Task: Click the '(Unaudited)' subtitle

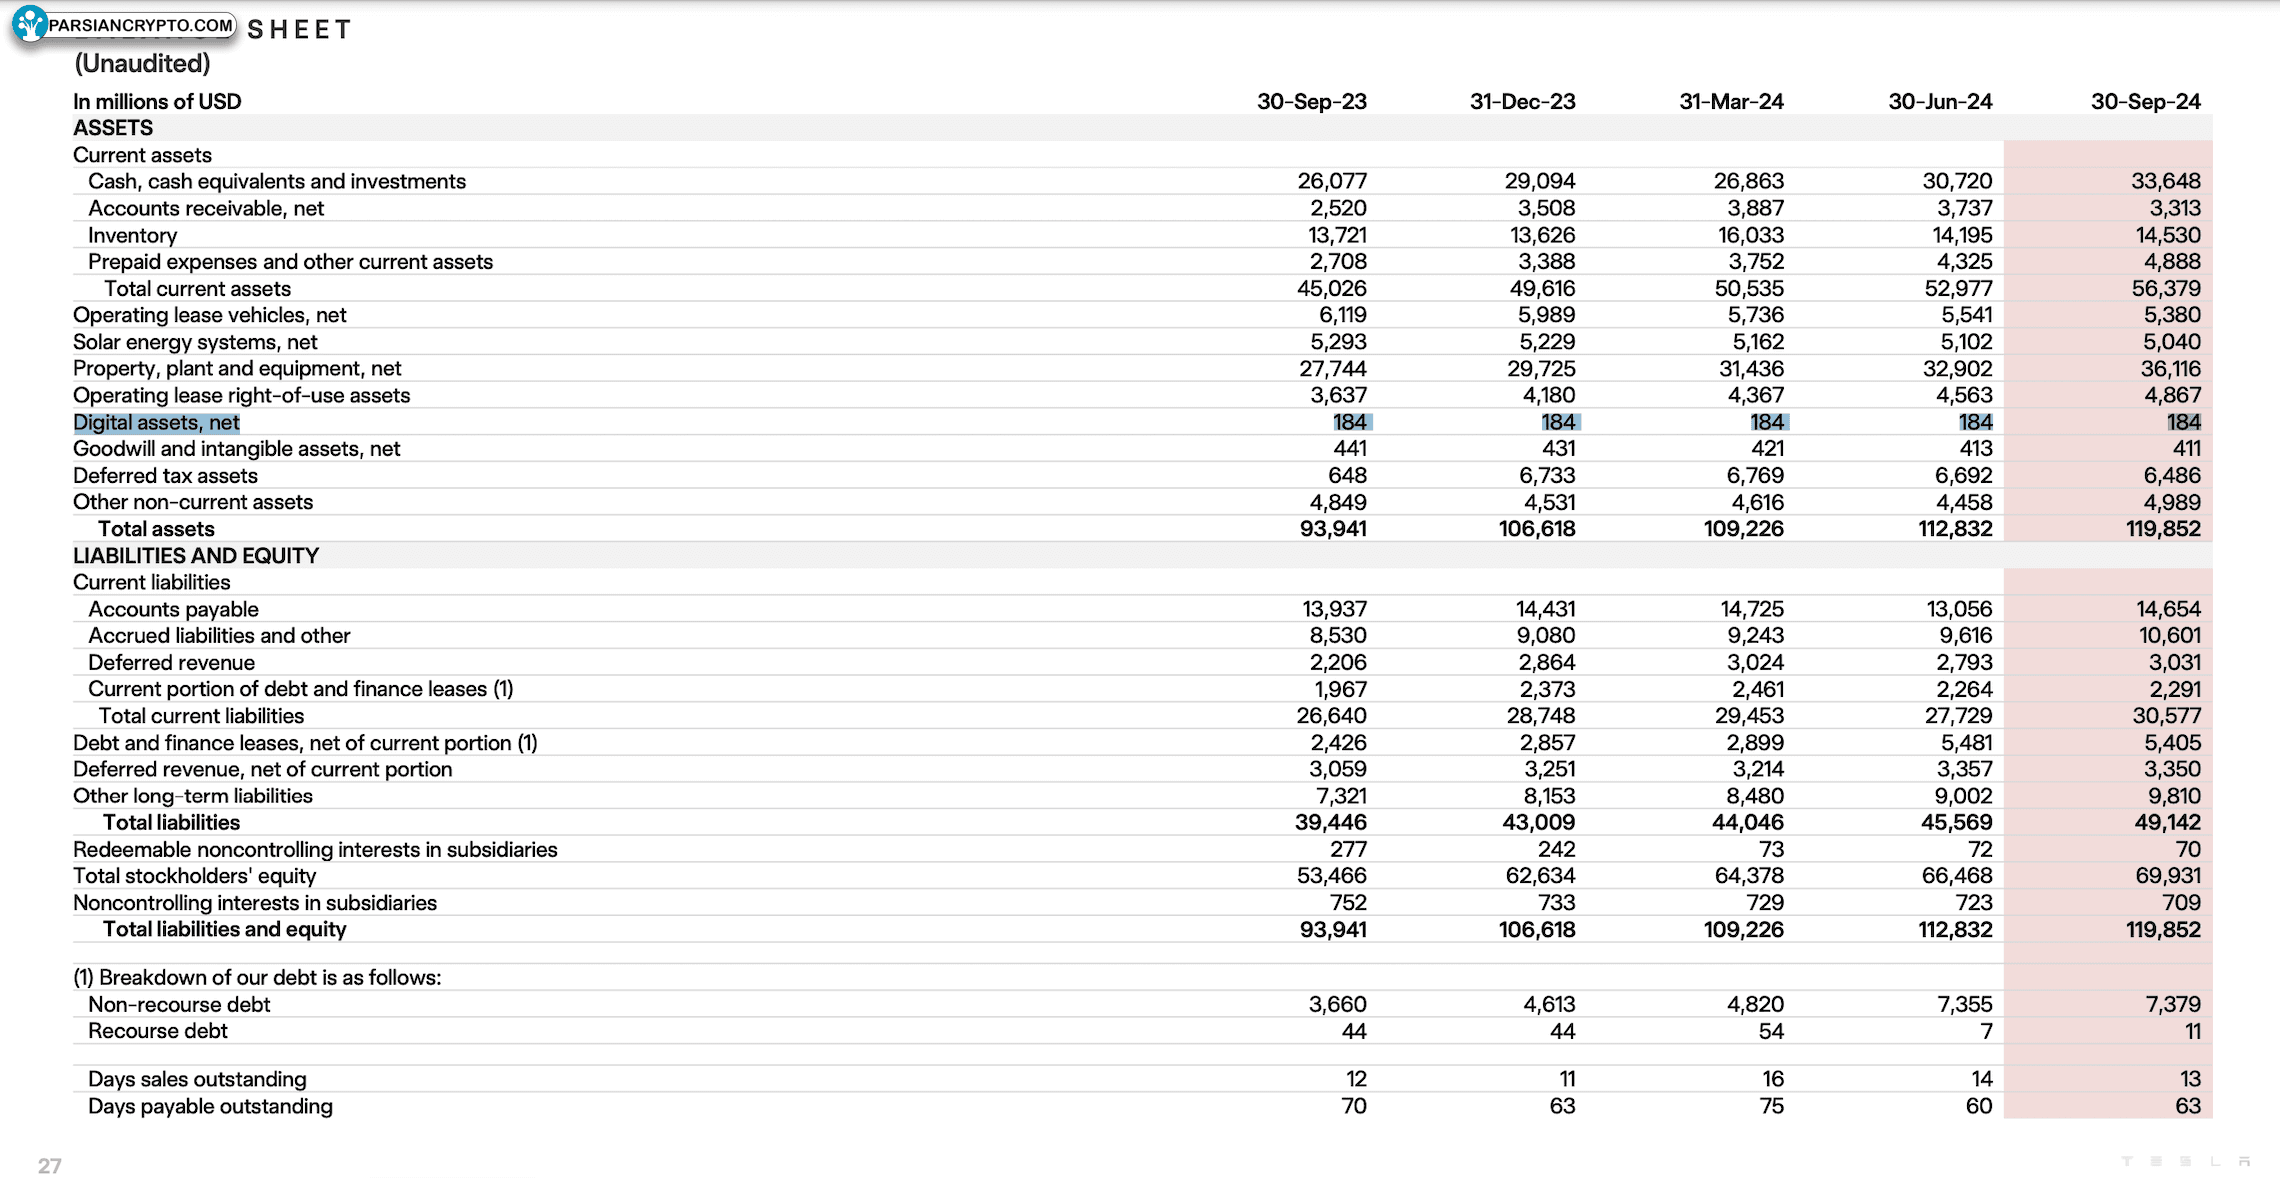Action: (x=142, y=63)
